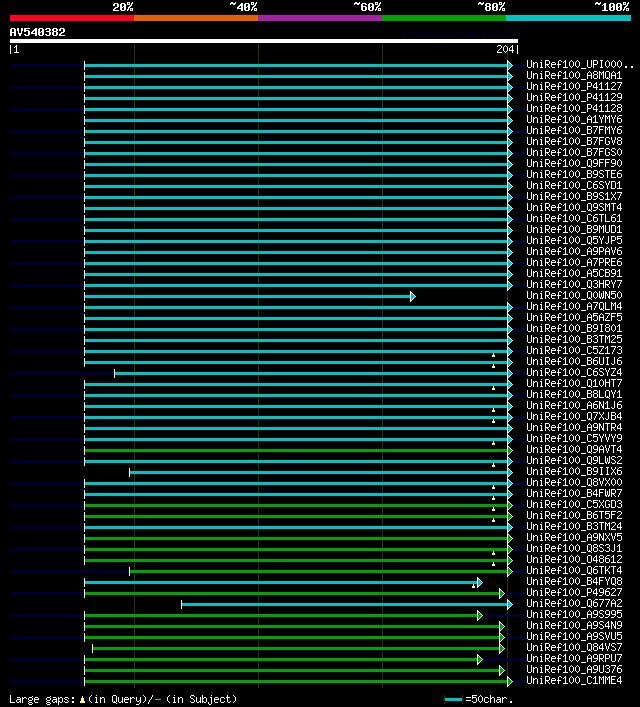This screenshot has width=640, height=707.
Task: Select the UniRef100_P41129 hit label
Action: click(574, 97)
